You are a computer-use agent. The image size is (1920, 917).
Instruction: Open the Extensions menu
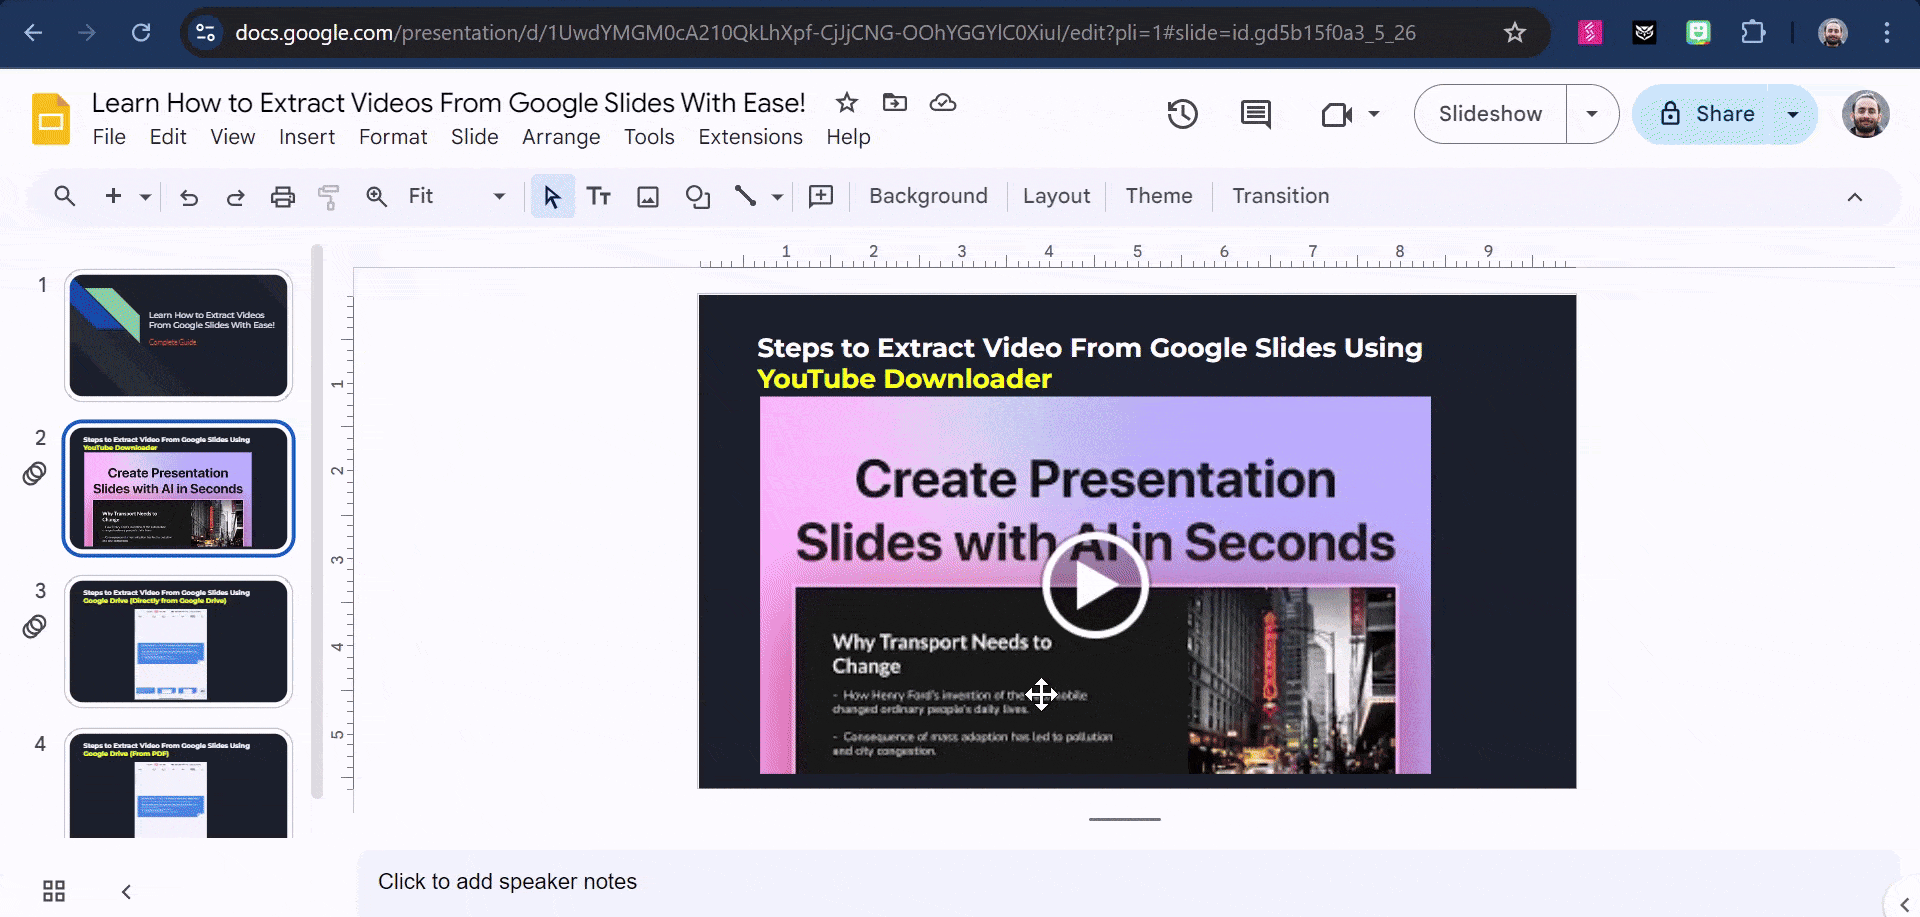click(x=750, y=137)
